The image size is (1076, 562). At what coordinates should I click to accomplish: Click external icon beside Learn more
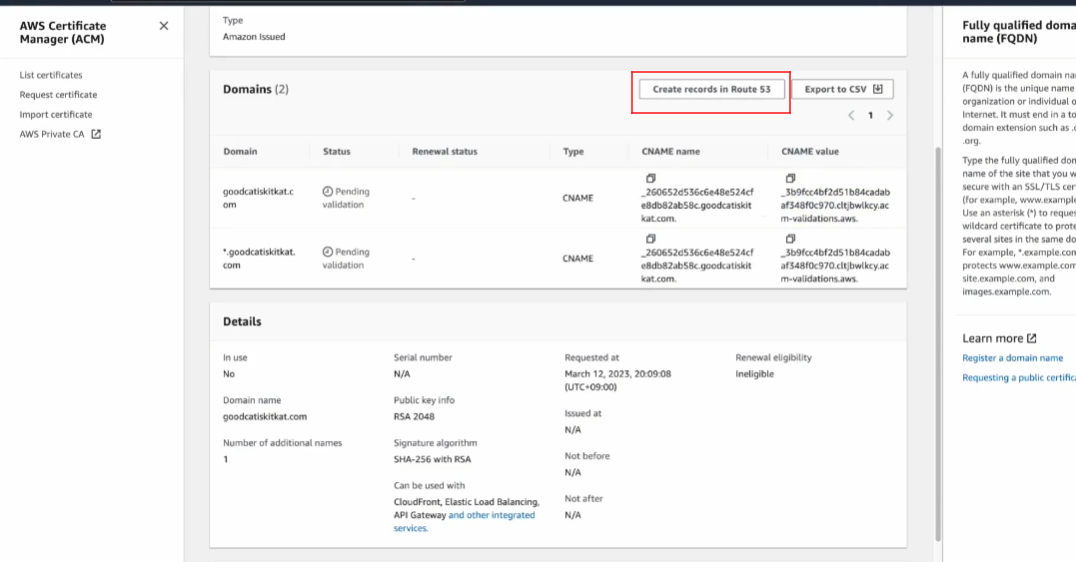[1031, 338]
